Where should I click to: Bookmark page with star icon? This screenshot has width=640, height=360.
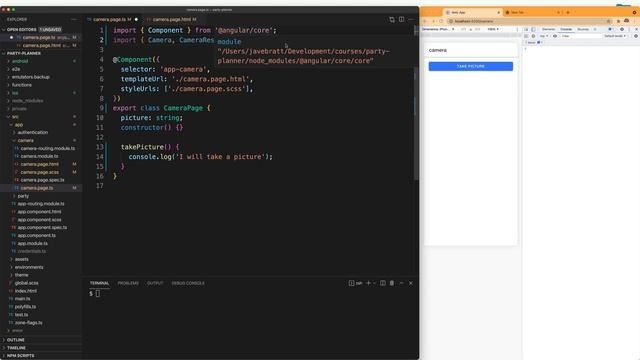(609, 21)
